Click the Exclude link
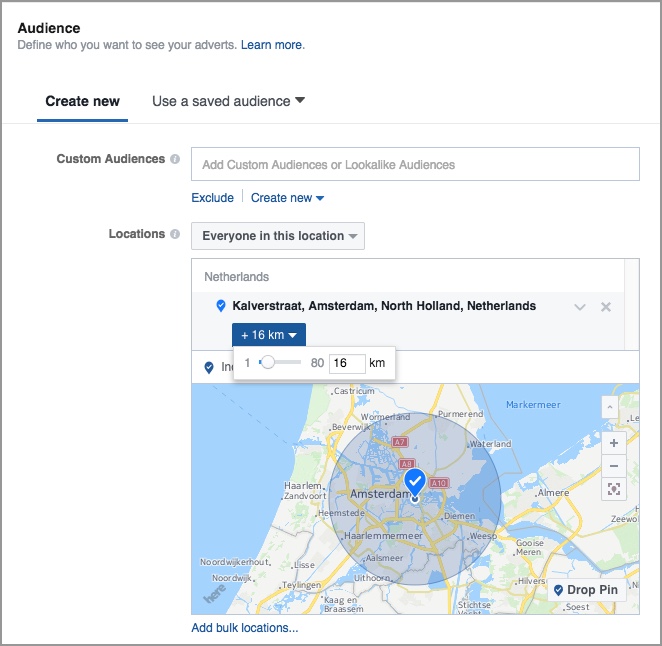Screen dimensions: 662x646 pyautogui.click(x=212, y=198)
